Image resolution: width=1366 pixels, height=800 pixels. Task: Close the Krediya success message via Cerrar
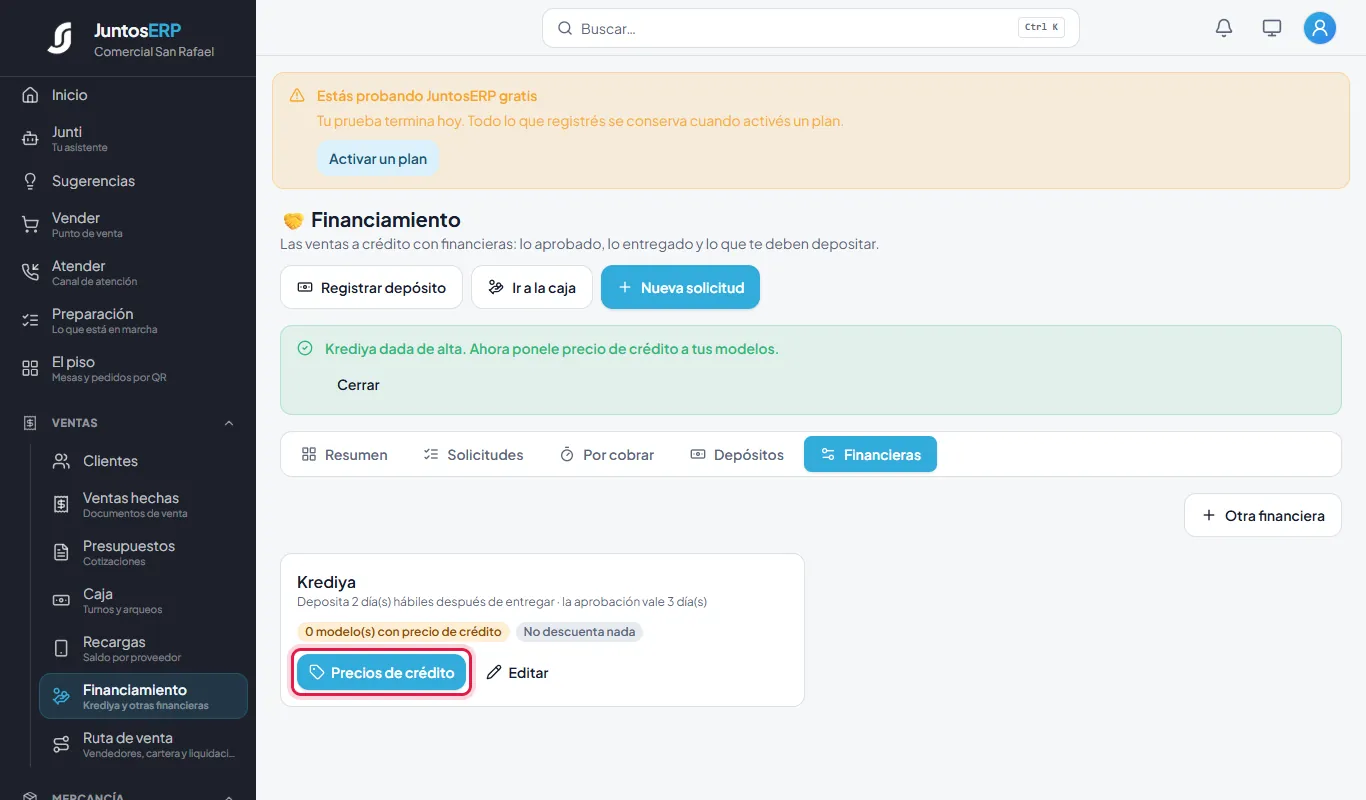[x=358, y=385]
